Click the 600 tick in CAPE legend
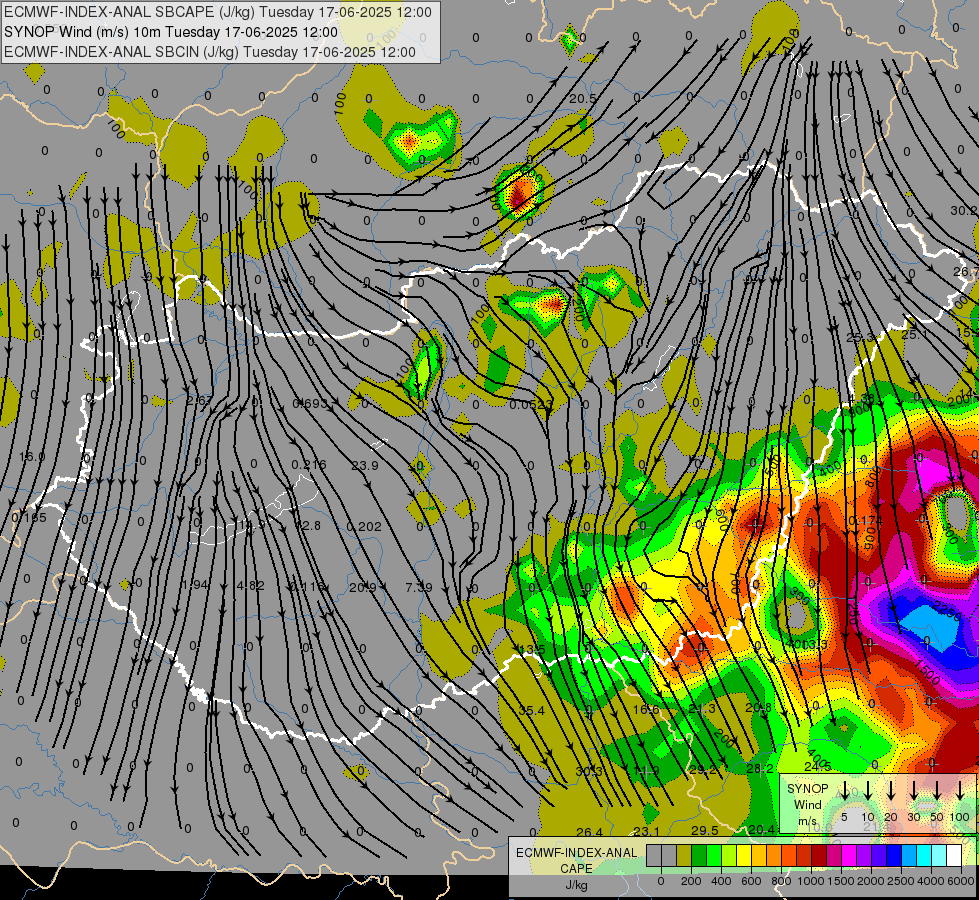This screenshot has height=900, width=979. point(751,881)
